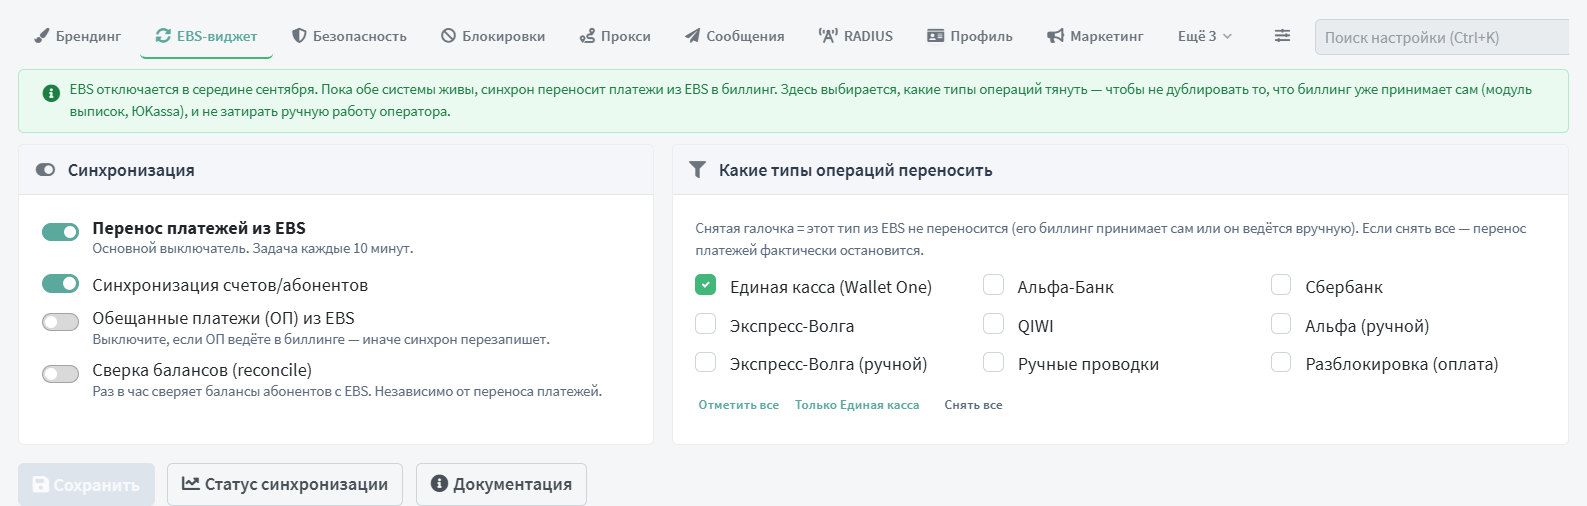The height and width of the screenshot is (506, 1587).
Task: Click the Только Единая касса link
Action: (x=857, y=405)
